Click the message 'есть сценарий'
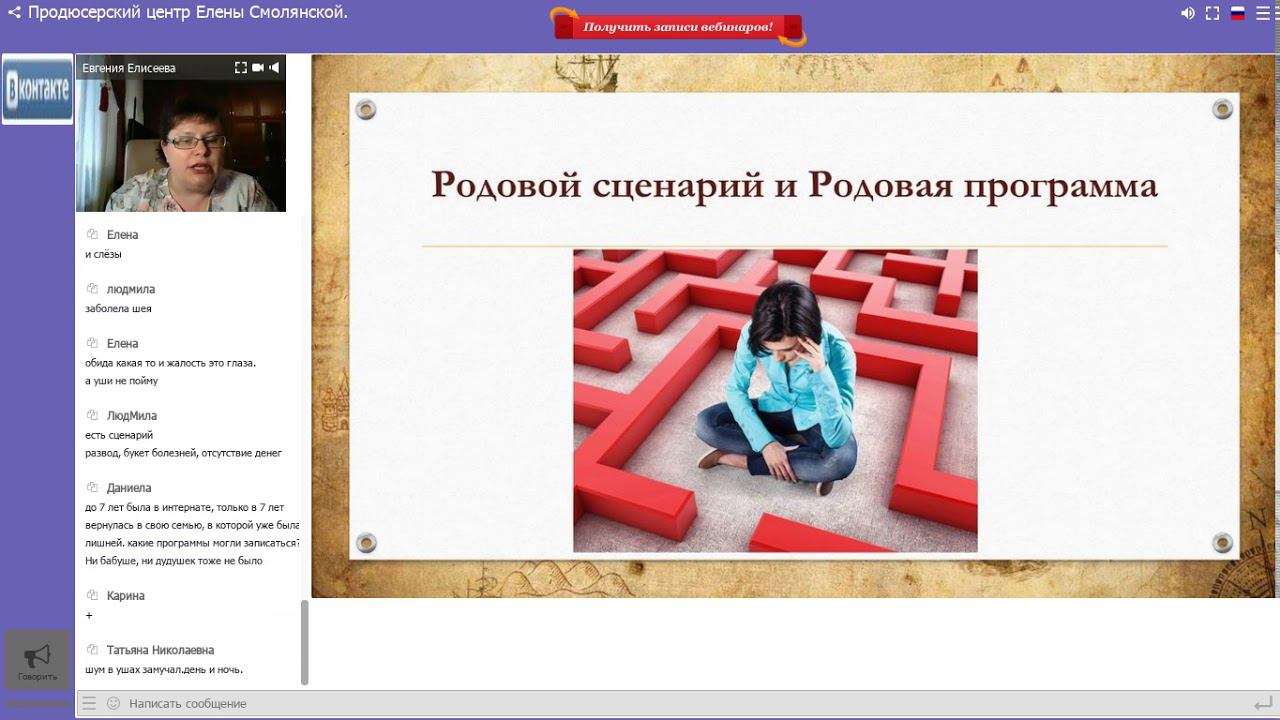 pos(119,435)
